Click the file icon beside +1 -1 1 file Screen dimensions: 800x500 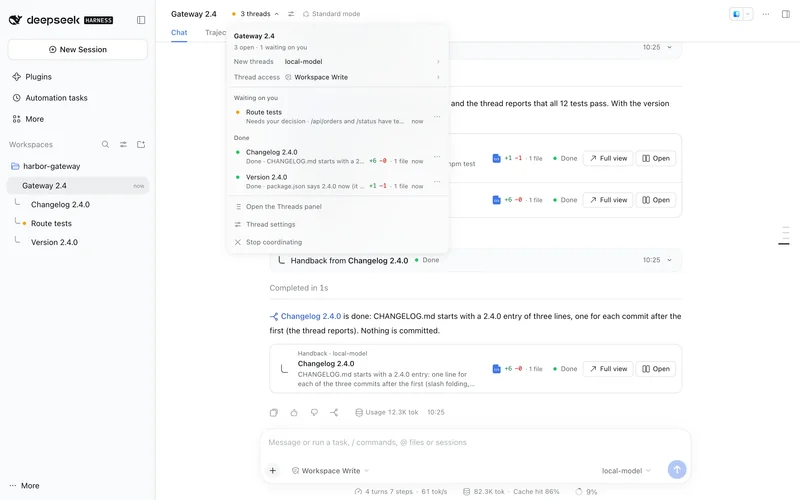(496, 158)
